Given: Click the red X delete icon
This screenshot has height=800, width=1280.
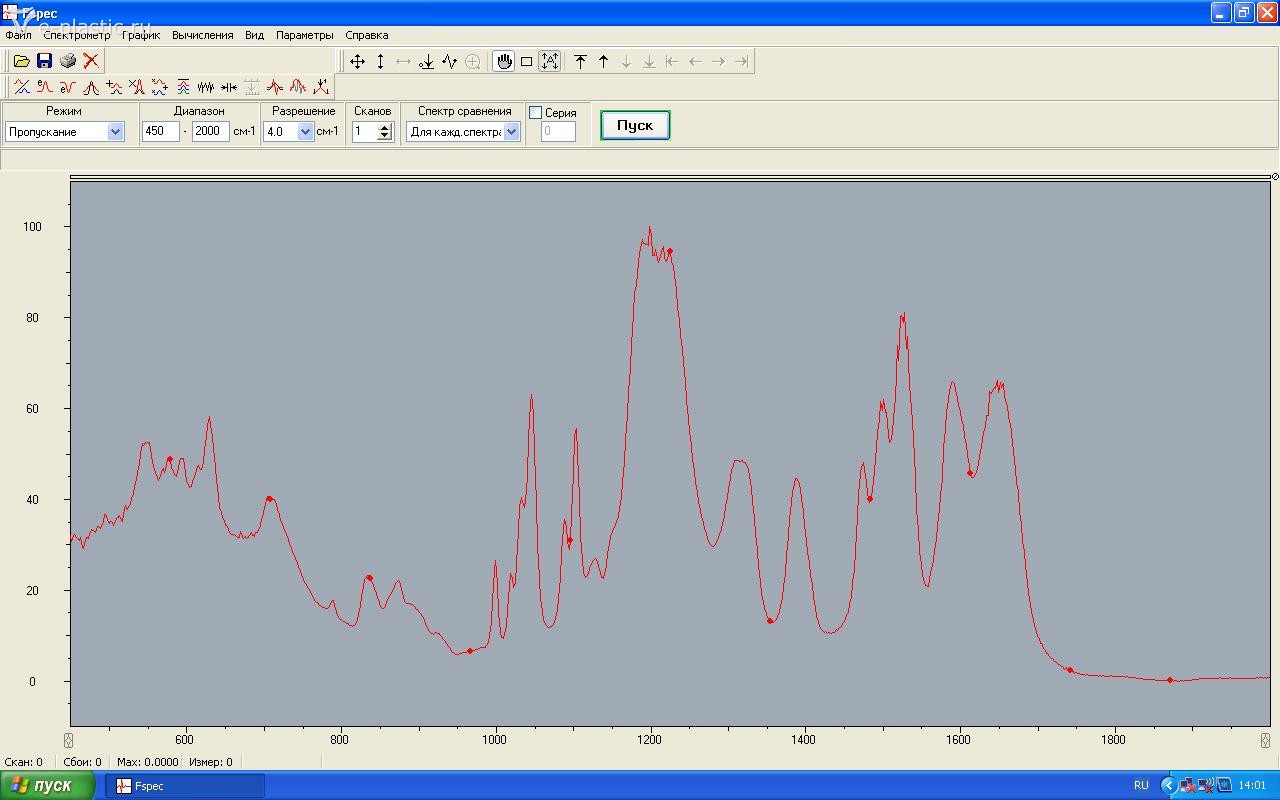Looking at the screenshot, I should pos(91,61).
